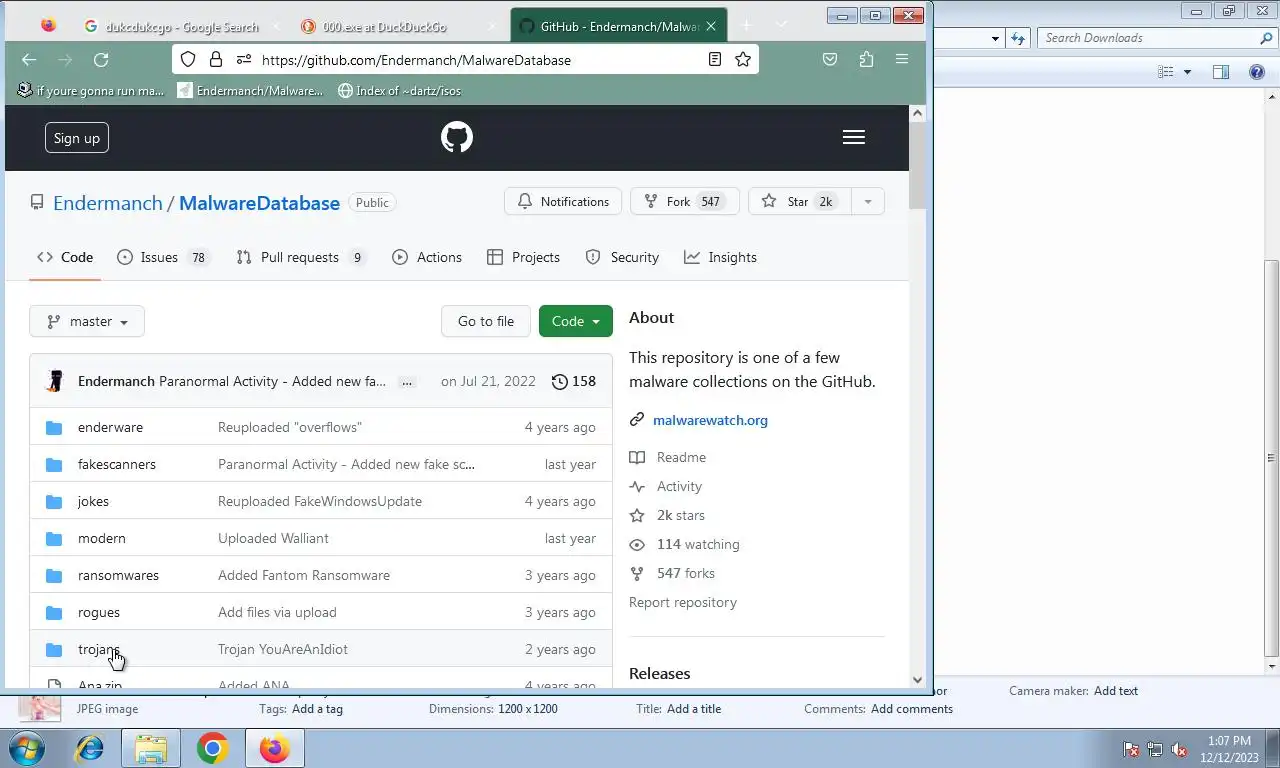Fork the repository with the Fork button
This screenshot has width=1280, height=768.
(684, 202)
